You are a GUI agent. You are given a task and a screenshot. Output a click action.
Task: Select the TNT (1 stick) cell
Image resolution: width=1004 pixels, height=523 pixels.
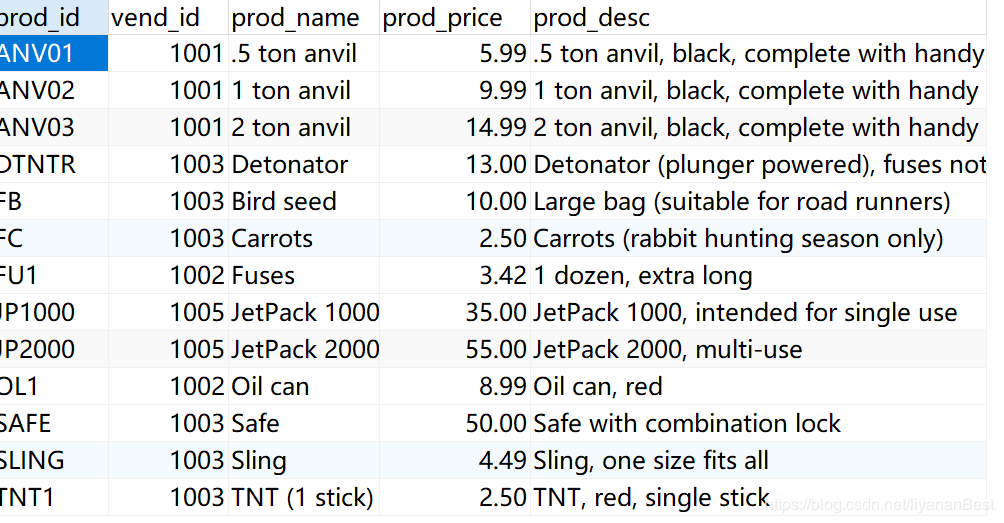click(302, 497)
